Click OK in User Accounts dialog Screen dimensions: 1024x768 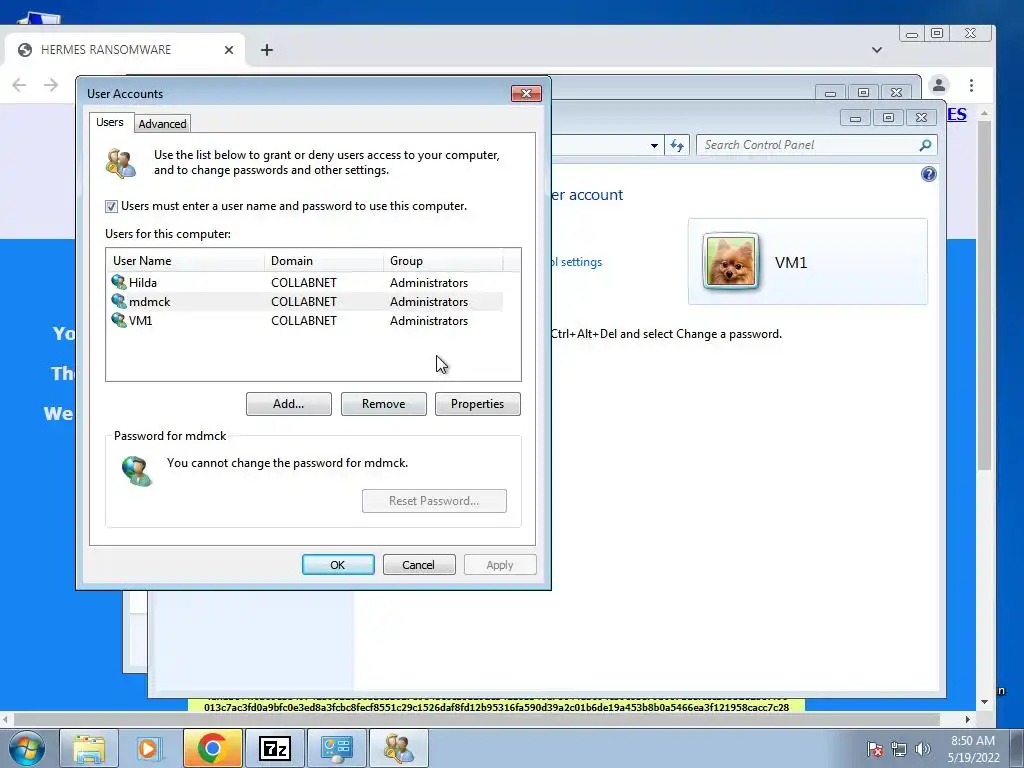338,565
